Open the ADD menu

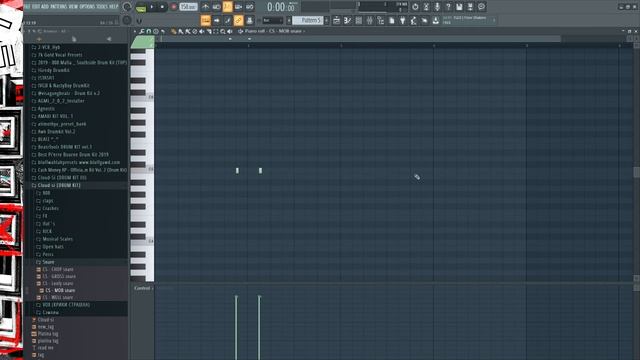pyautogui.click(x=44, y=7)
